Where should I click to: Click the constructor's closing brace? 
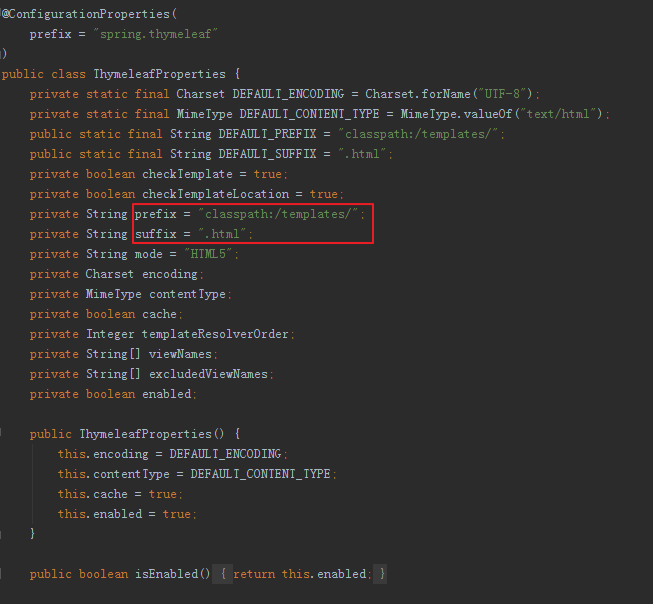pyautogui.click(x=32, y=533)
